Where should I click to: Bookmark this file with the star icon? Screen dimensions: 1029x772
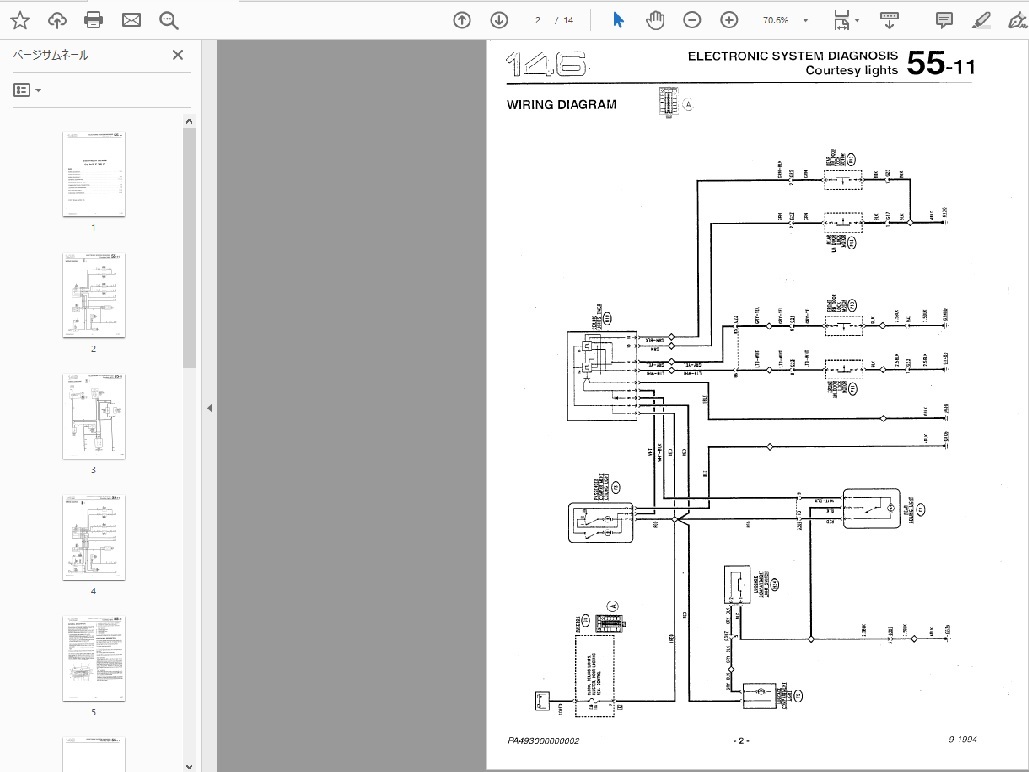(20, 20)
